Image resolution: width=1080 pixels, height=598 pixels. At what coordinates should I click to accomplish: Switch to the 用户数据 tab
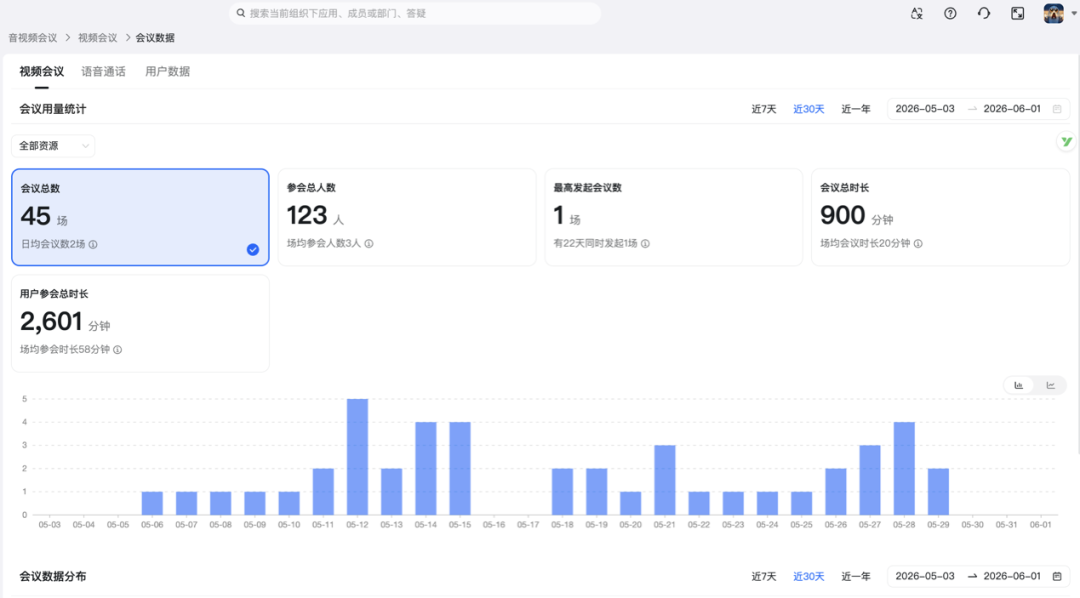(167, 72)
